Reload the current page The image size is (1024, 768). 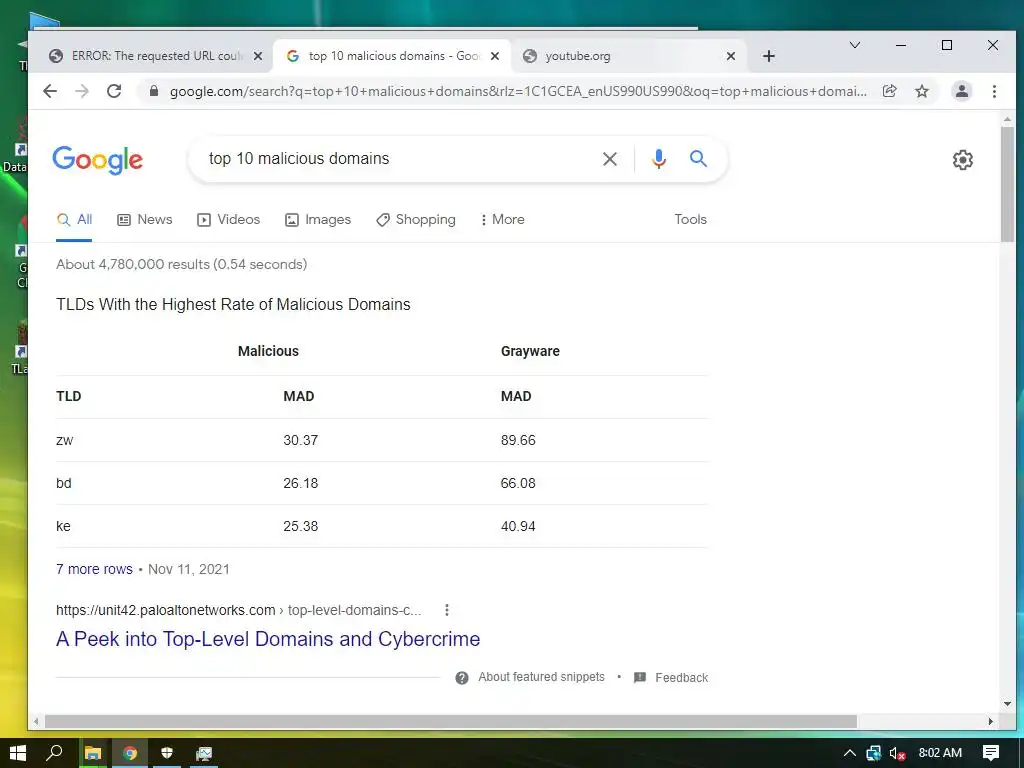click(114, 91)
